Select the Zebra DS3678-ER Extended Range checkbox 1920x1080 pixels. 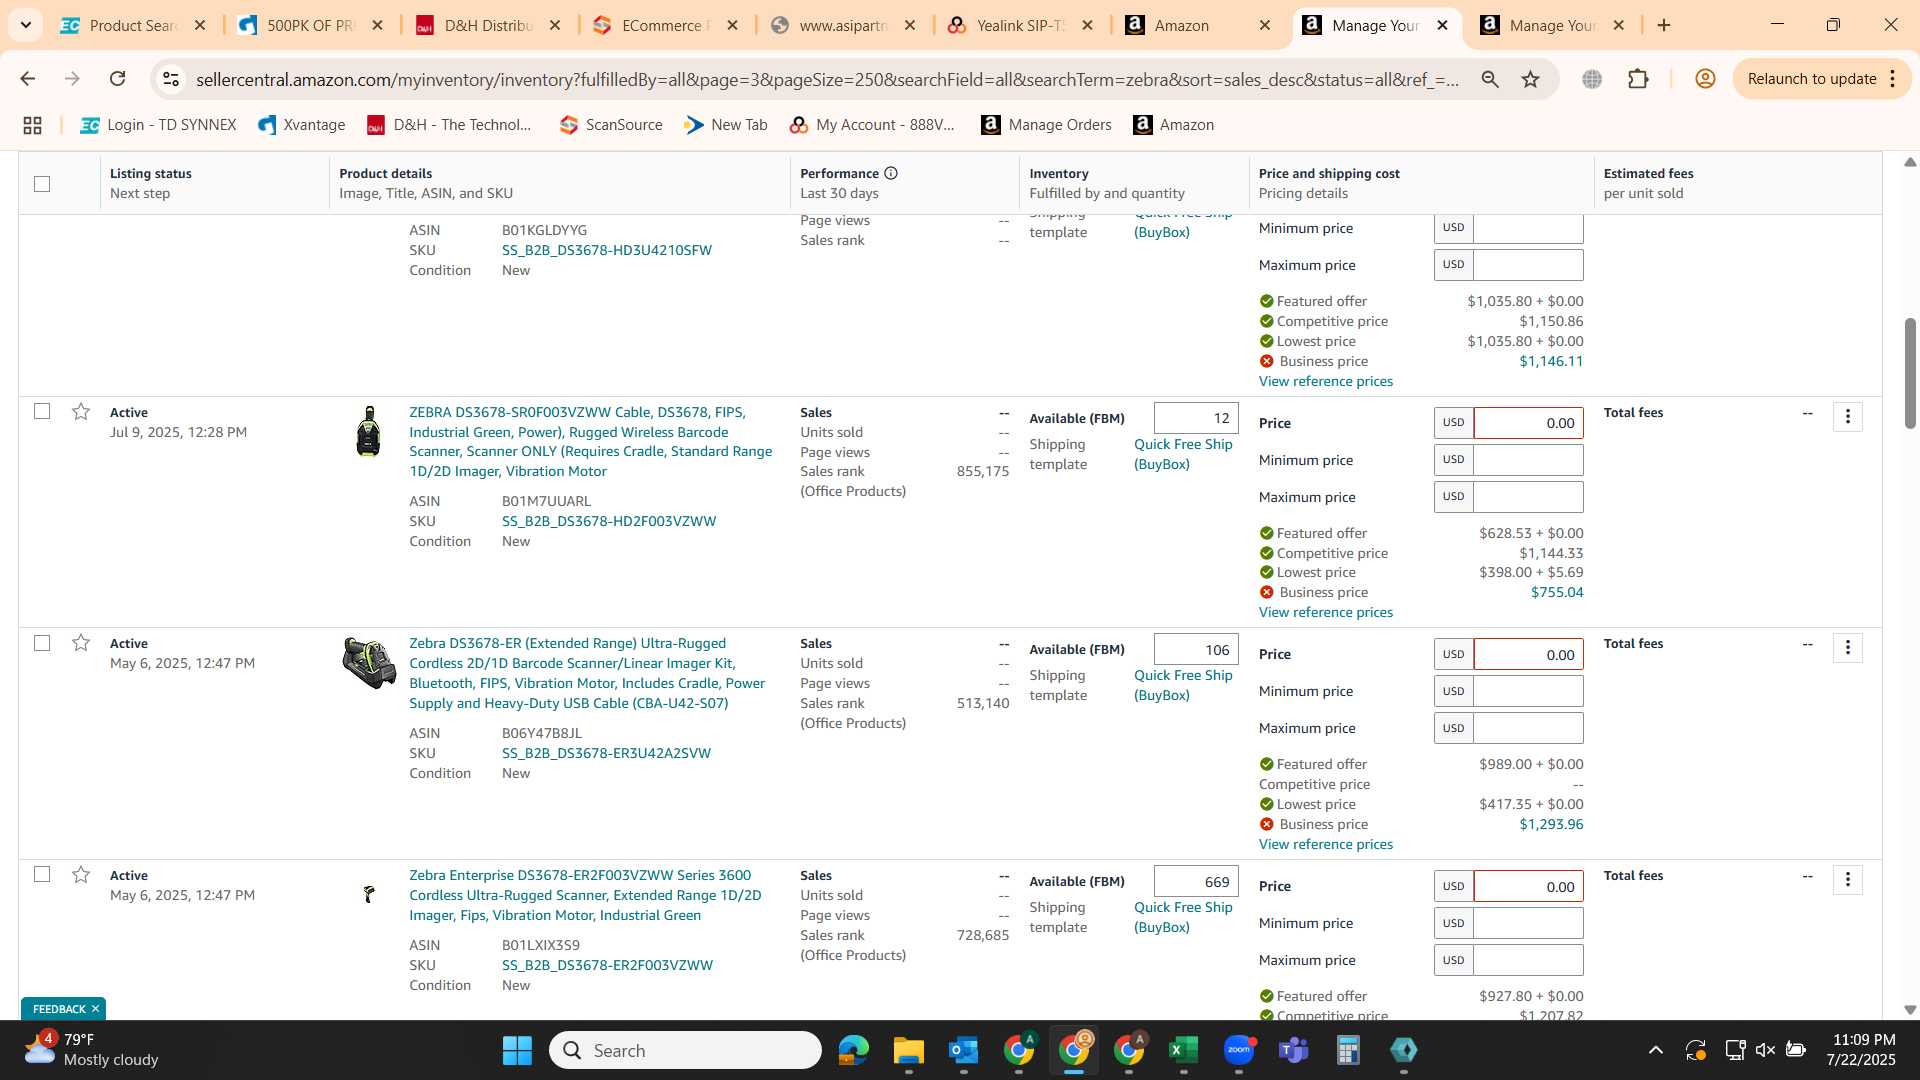point(42,643)
